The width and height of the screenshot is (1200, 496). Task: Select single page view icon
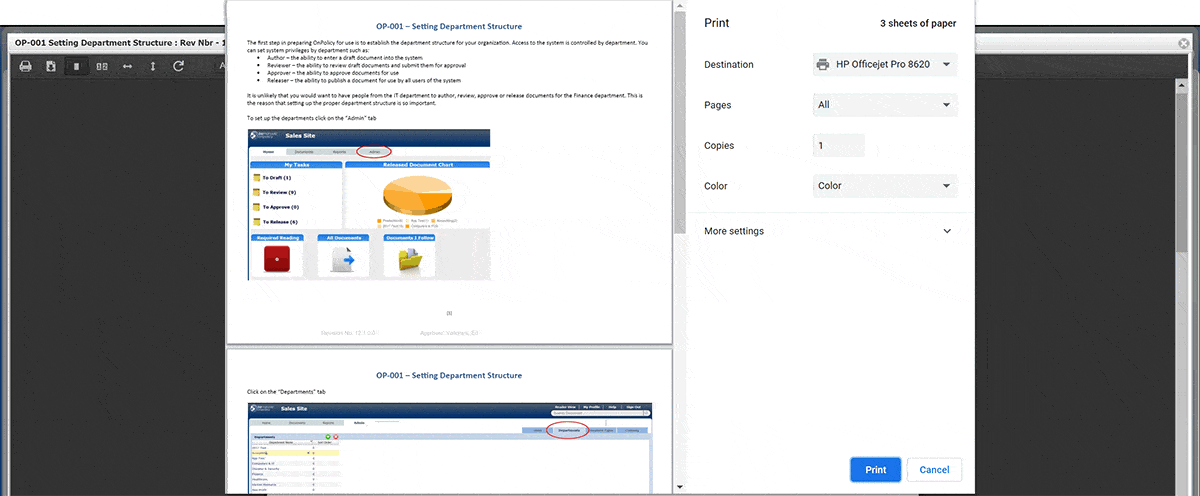[76, 66]
